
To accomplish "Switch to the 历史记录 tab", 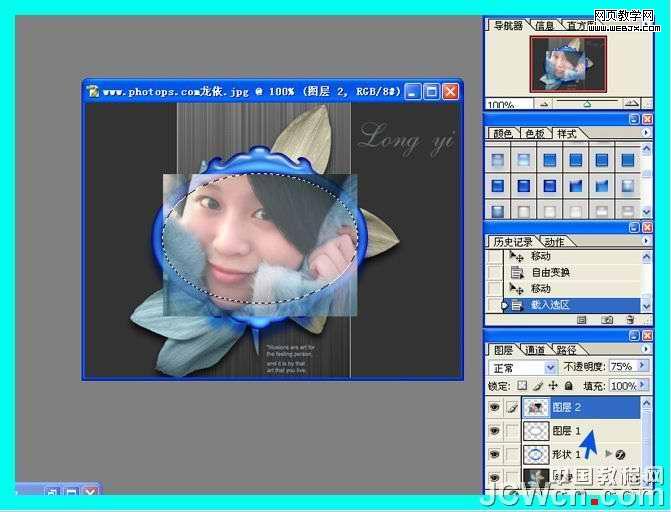I will point(513,242).
